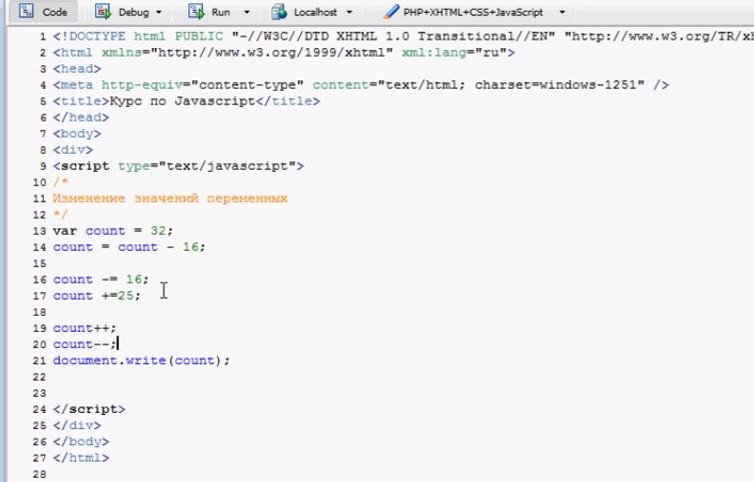754x482 pixels.
Task: Click the closing </div> tag
Action: click(77, 426)
